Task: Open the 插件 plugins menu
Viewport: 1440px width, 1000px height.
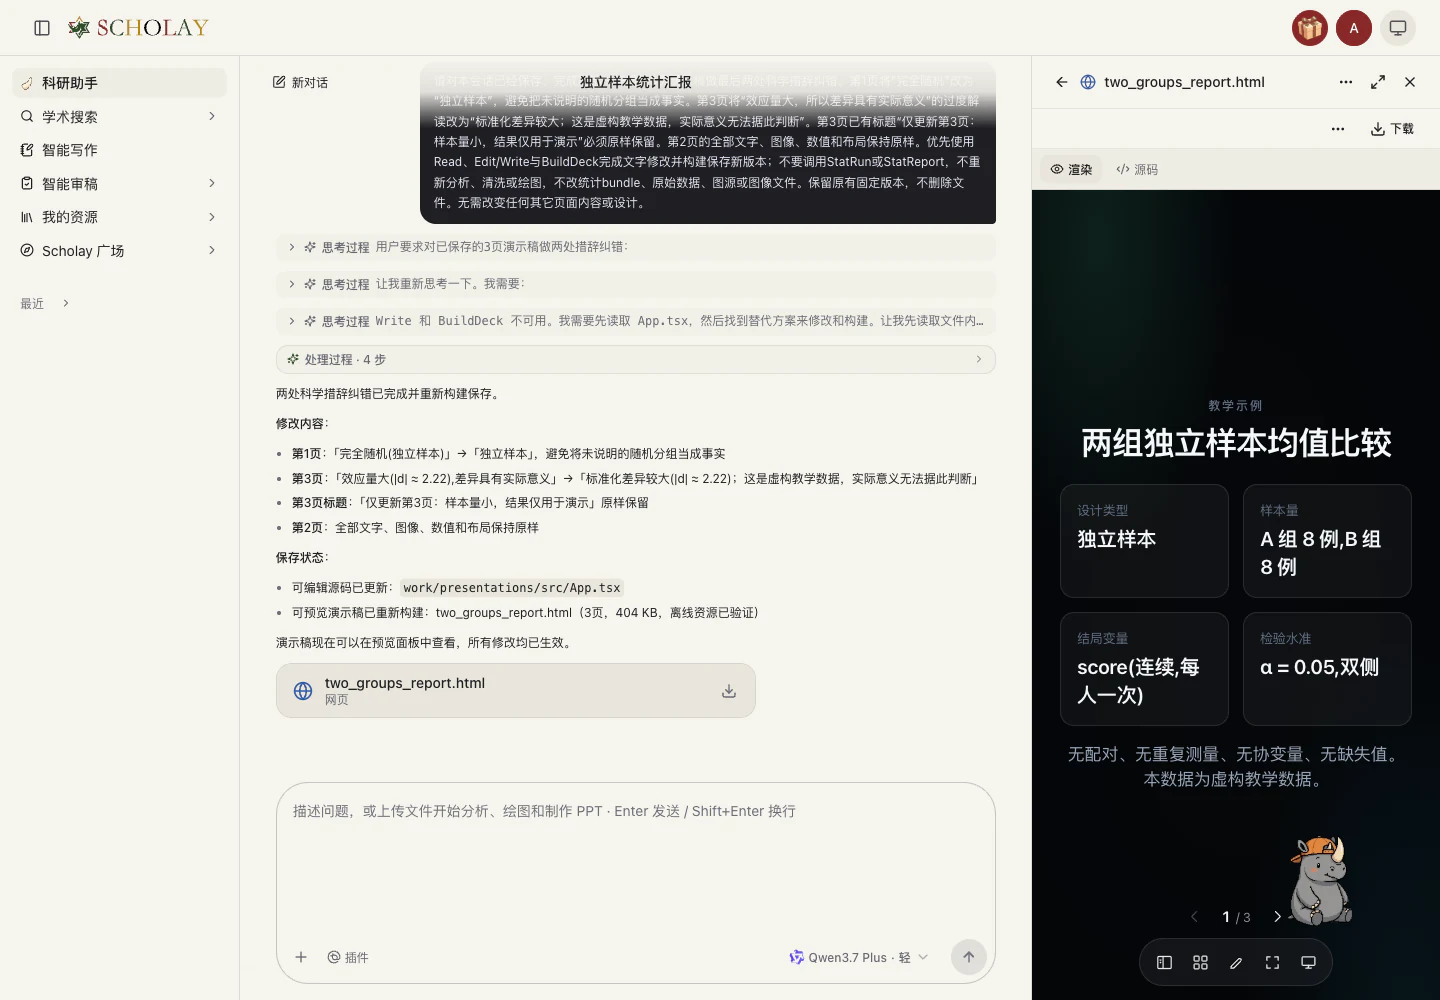Action: coord(348,957)
